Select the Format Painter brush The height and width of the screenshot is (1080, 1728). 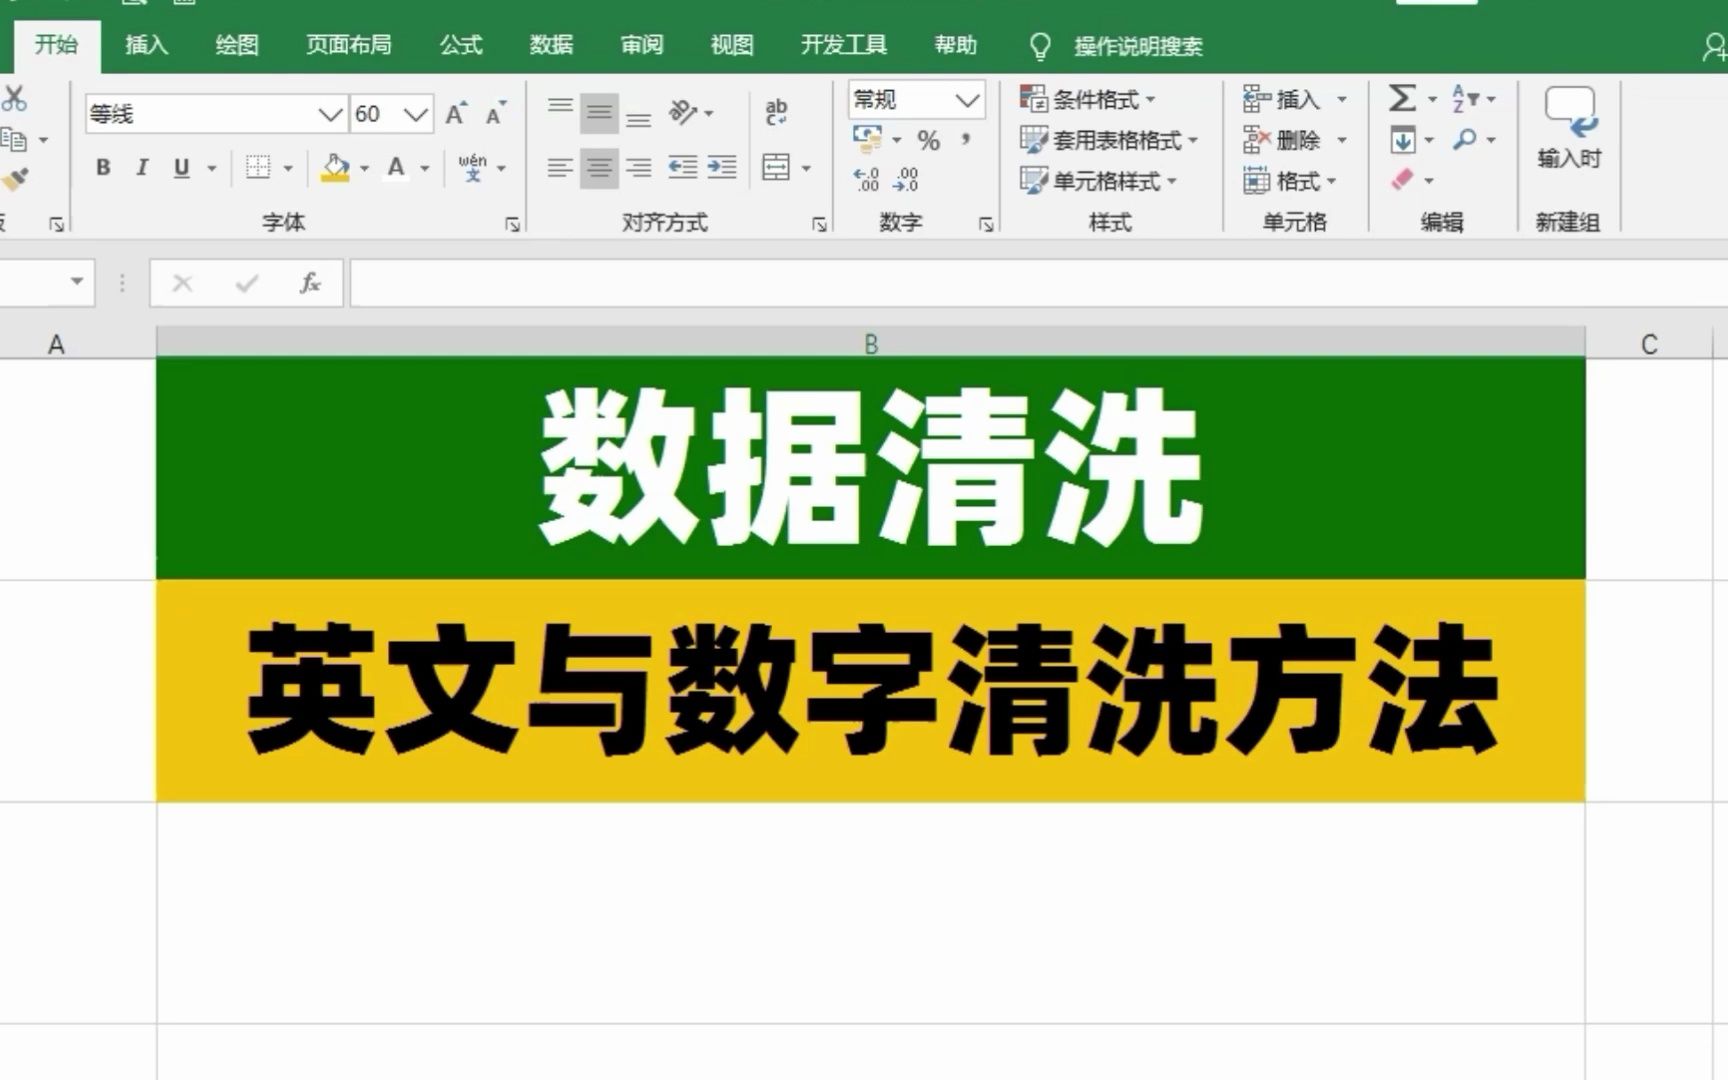click(x=15, y=179)
